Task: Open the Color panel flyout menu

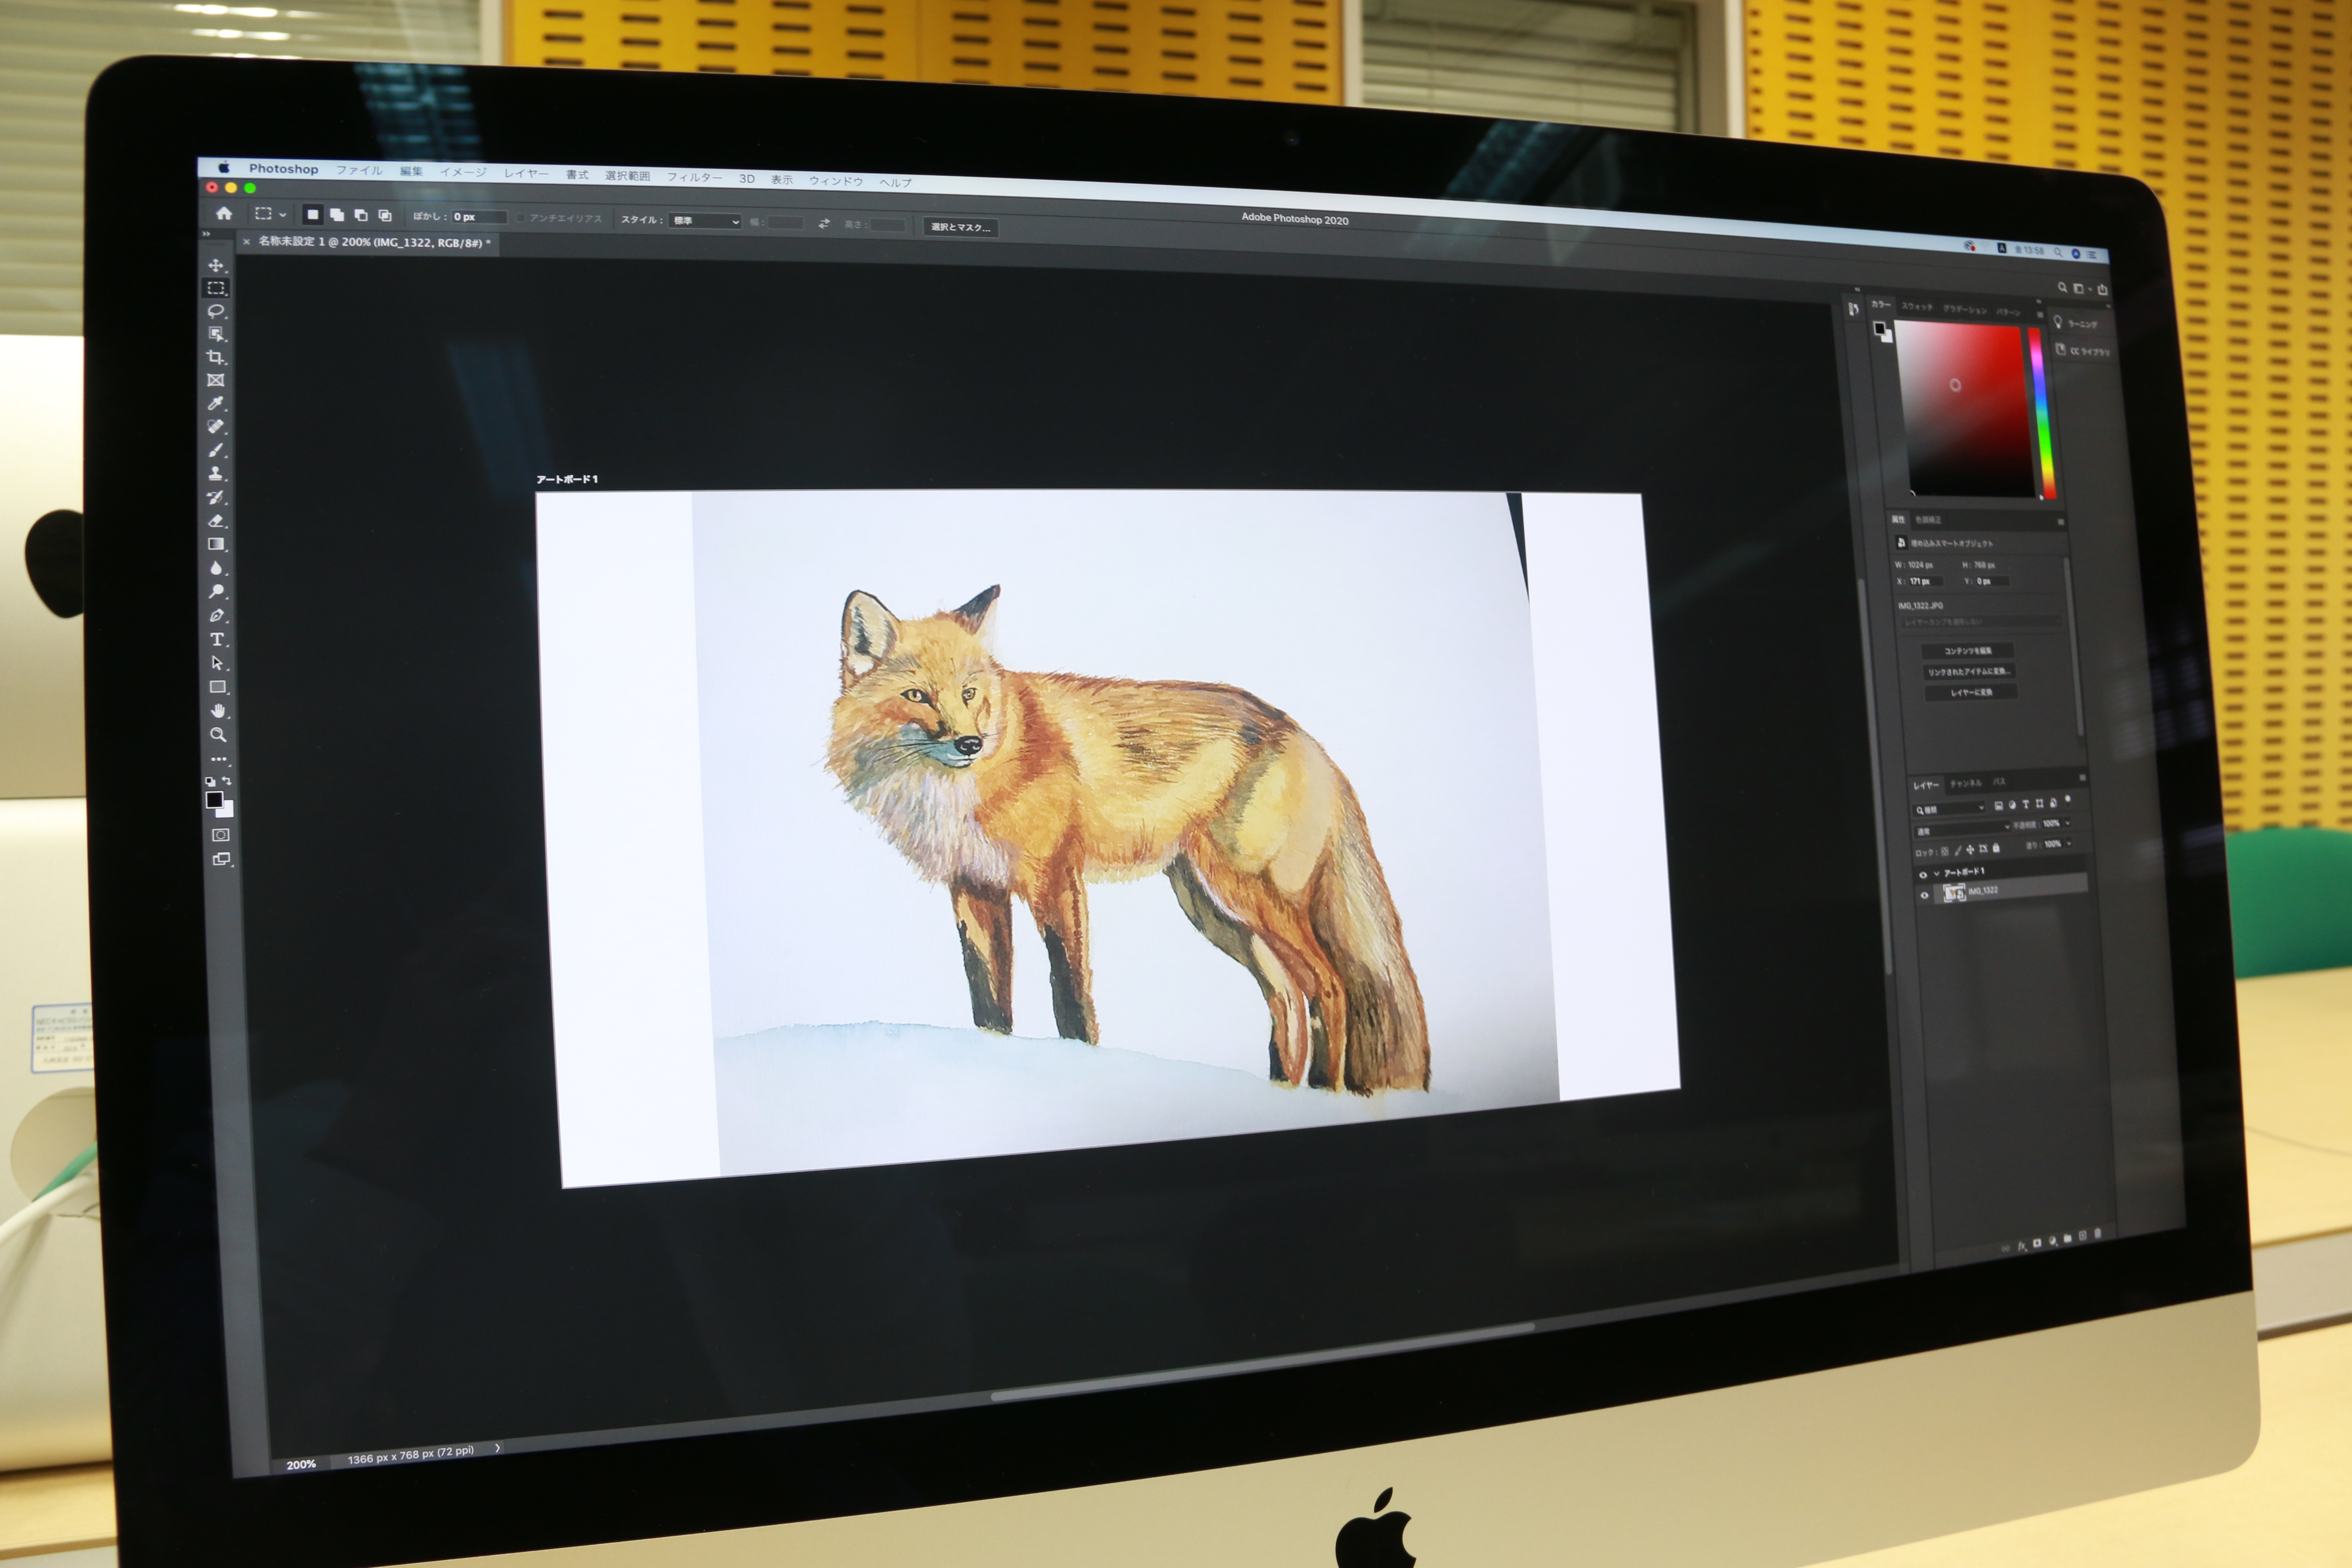Action: coord(2040,315)
